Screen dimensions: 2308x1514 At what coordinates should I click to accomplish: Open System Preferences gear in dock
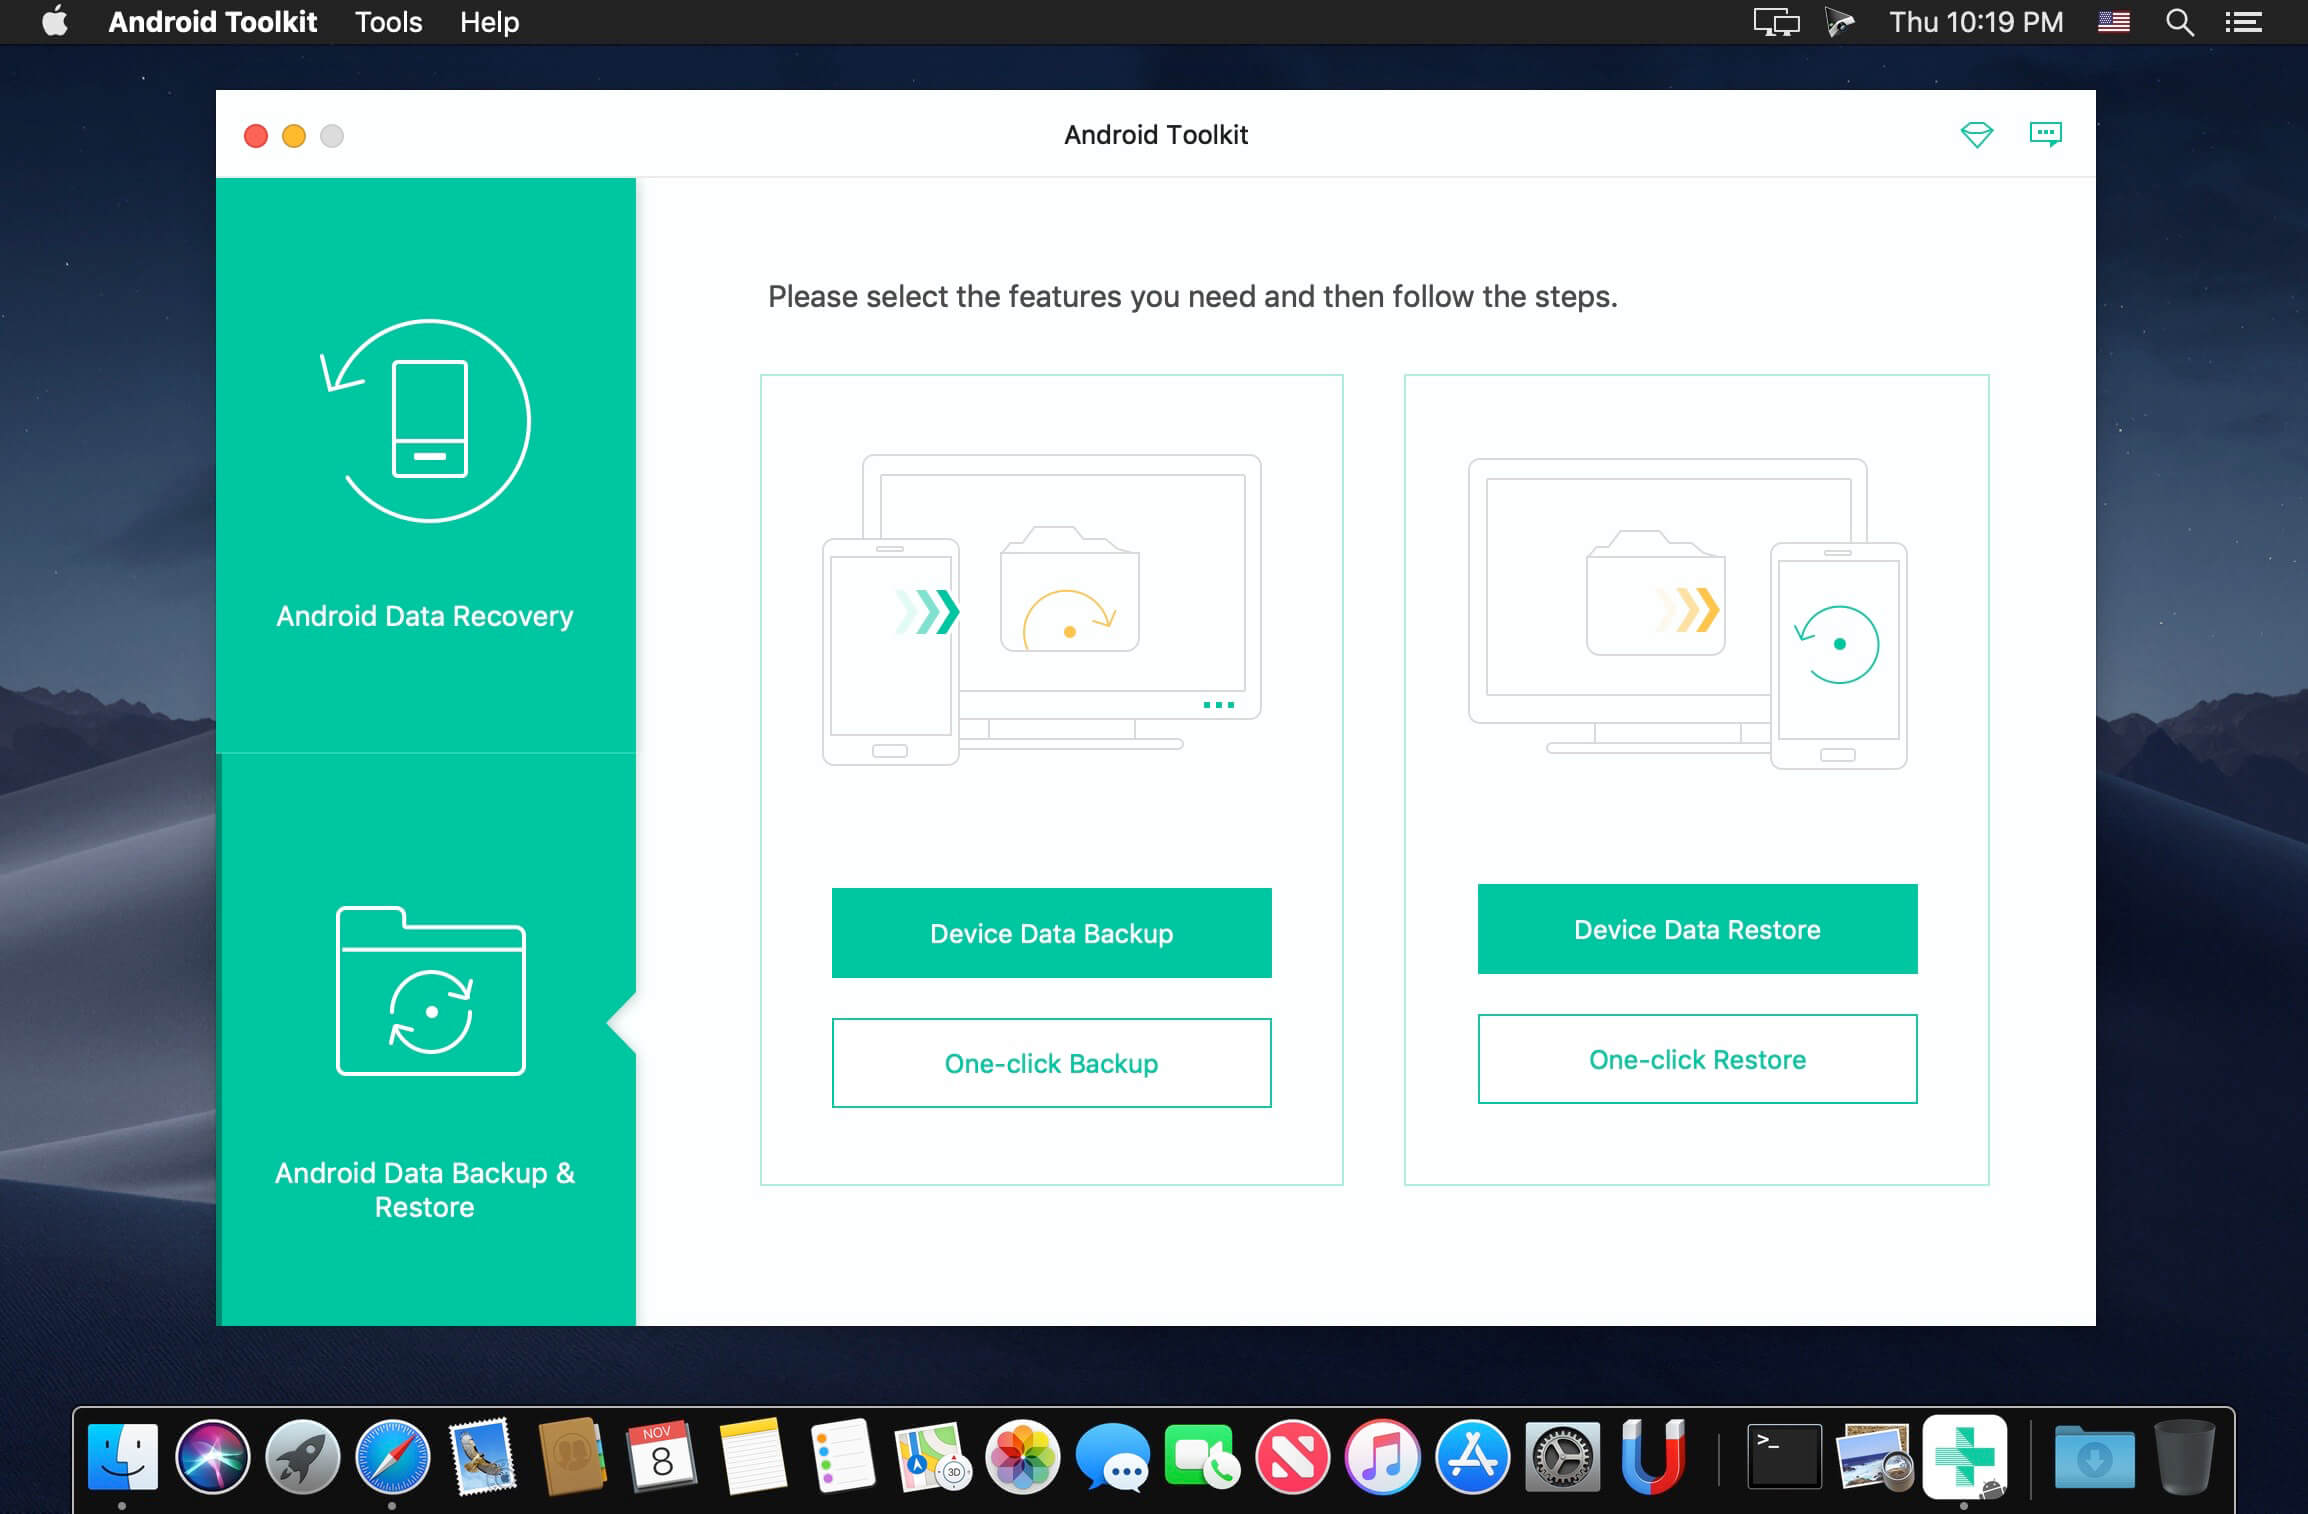(1562, 1457)
